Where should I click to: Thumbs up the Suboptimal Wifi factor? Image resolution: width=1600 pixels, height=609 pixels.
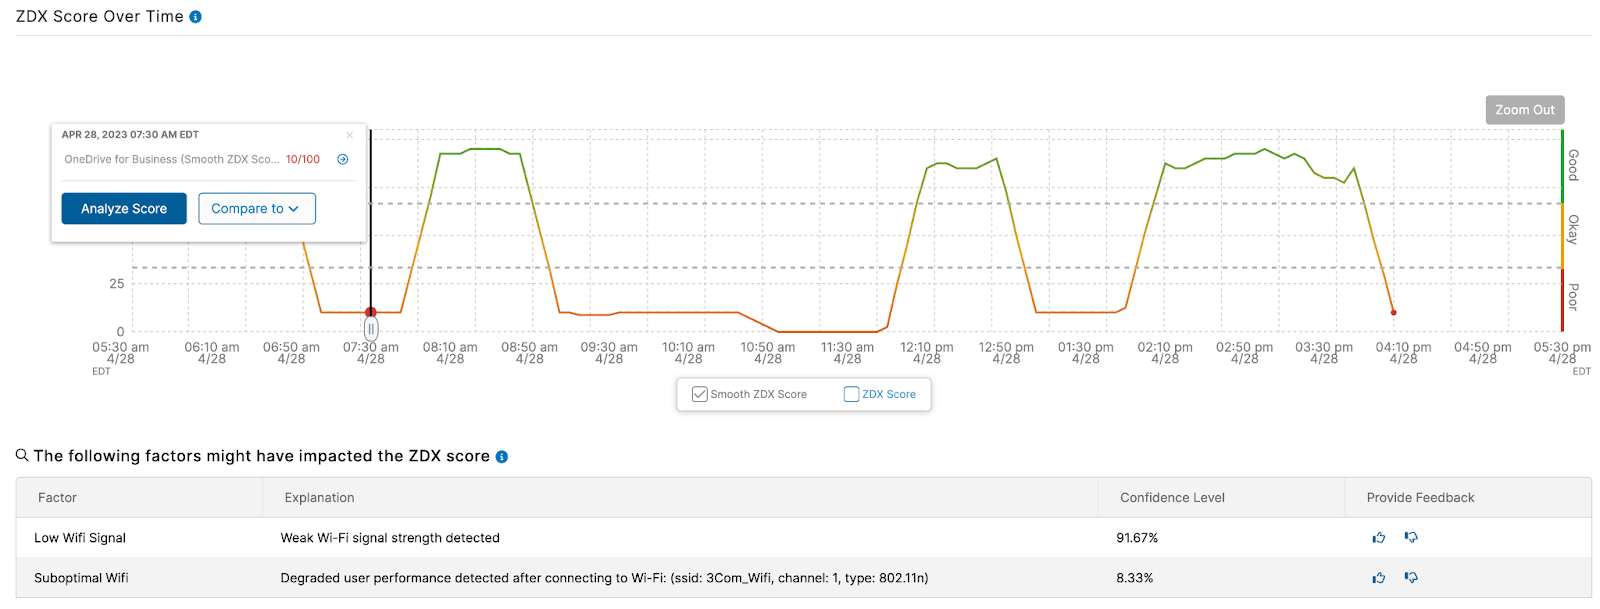(1379, 578)
